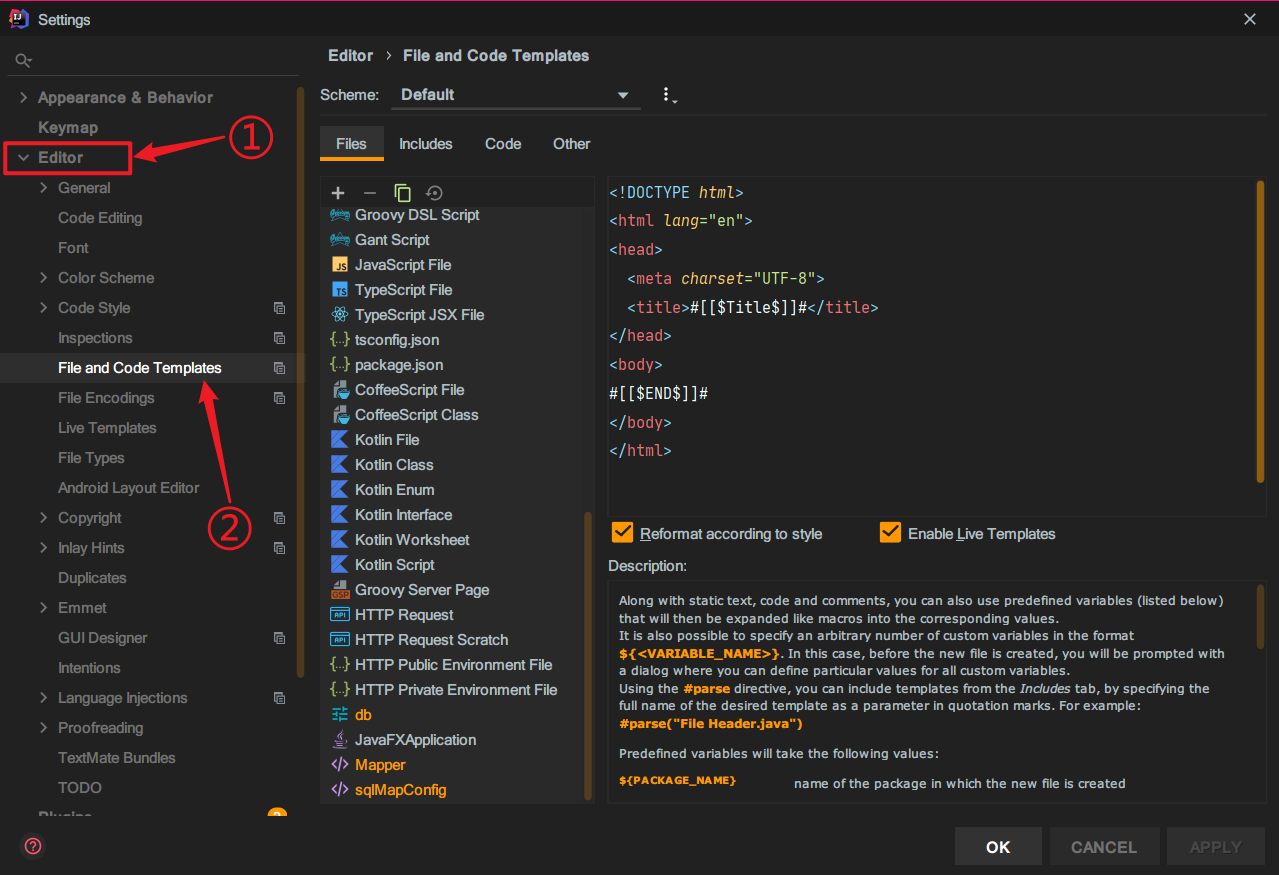Screen dimensions: 1279x875
Task: Click the HTTP Request API icon
Action: coord(339,615)
